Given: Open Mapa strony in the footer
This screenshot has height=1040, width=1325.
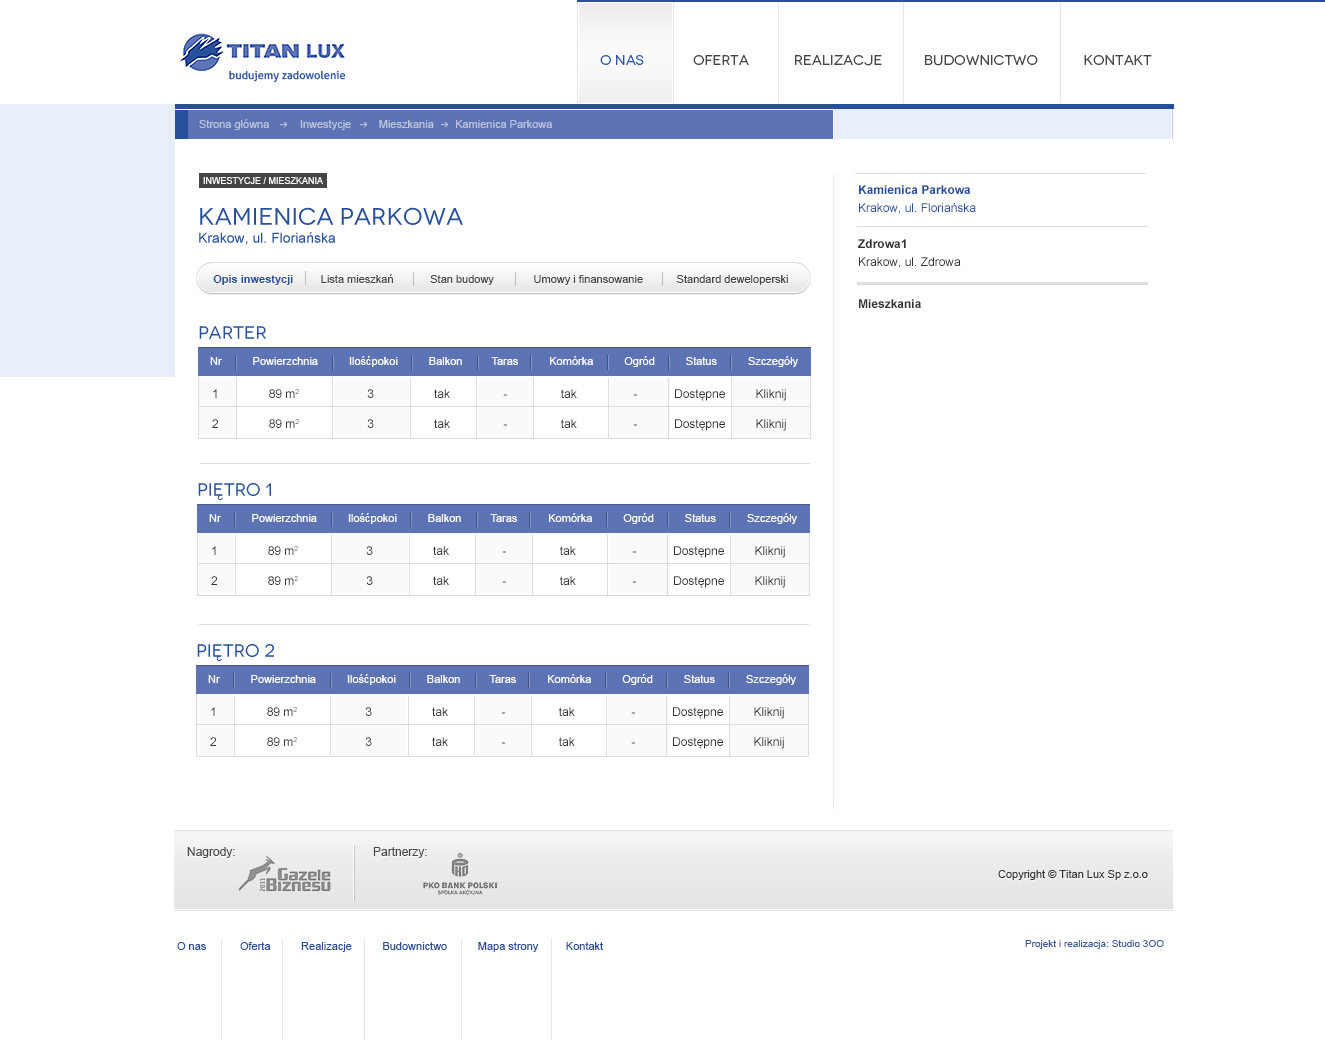Looking at the screenshot, I should [x=507, y=946].
